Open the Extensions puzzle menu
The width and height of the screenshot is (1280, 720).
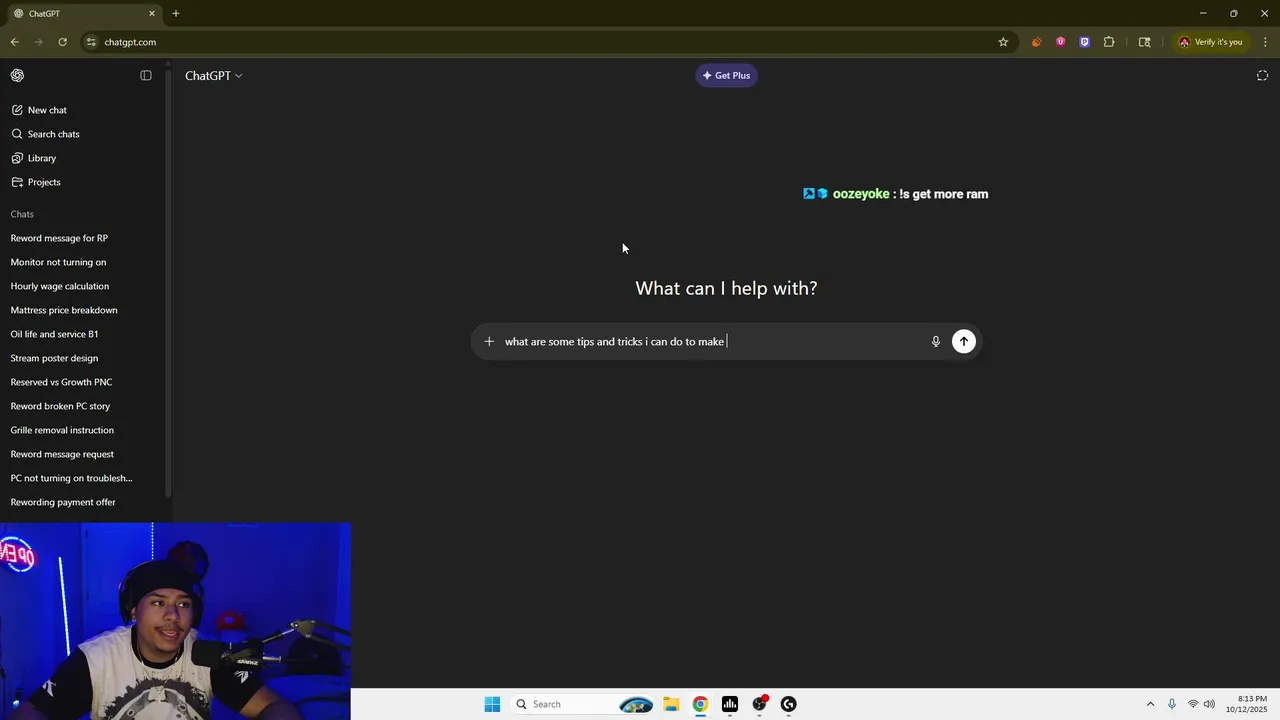(x=1109, y=42)
